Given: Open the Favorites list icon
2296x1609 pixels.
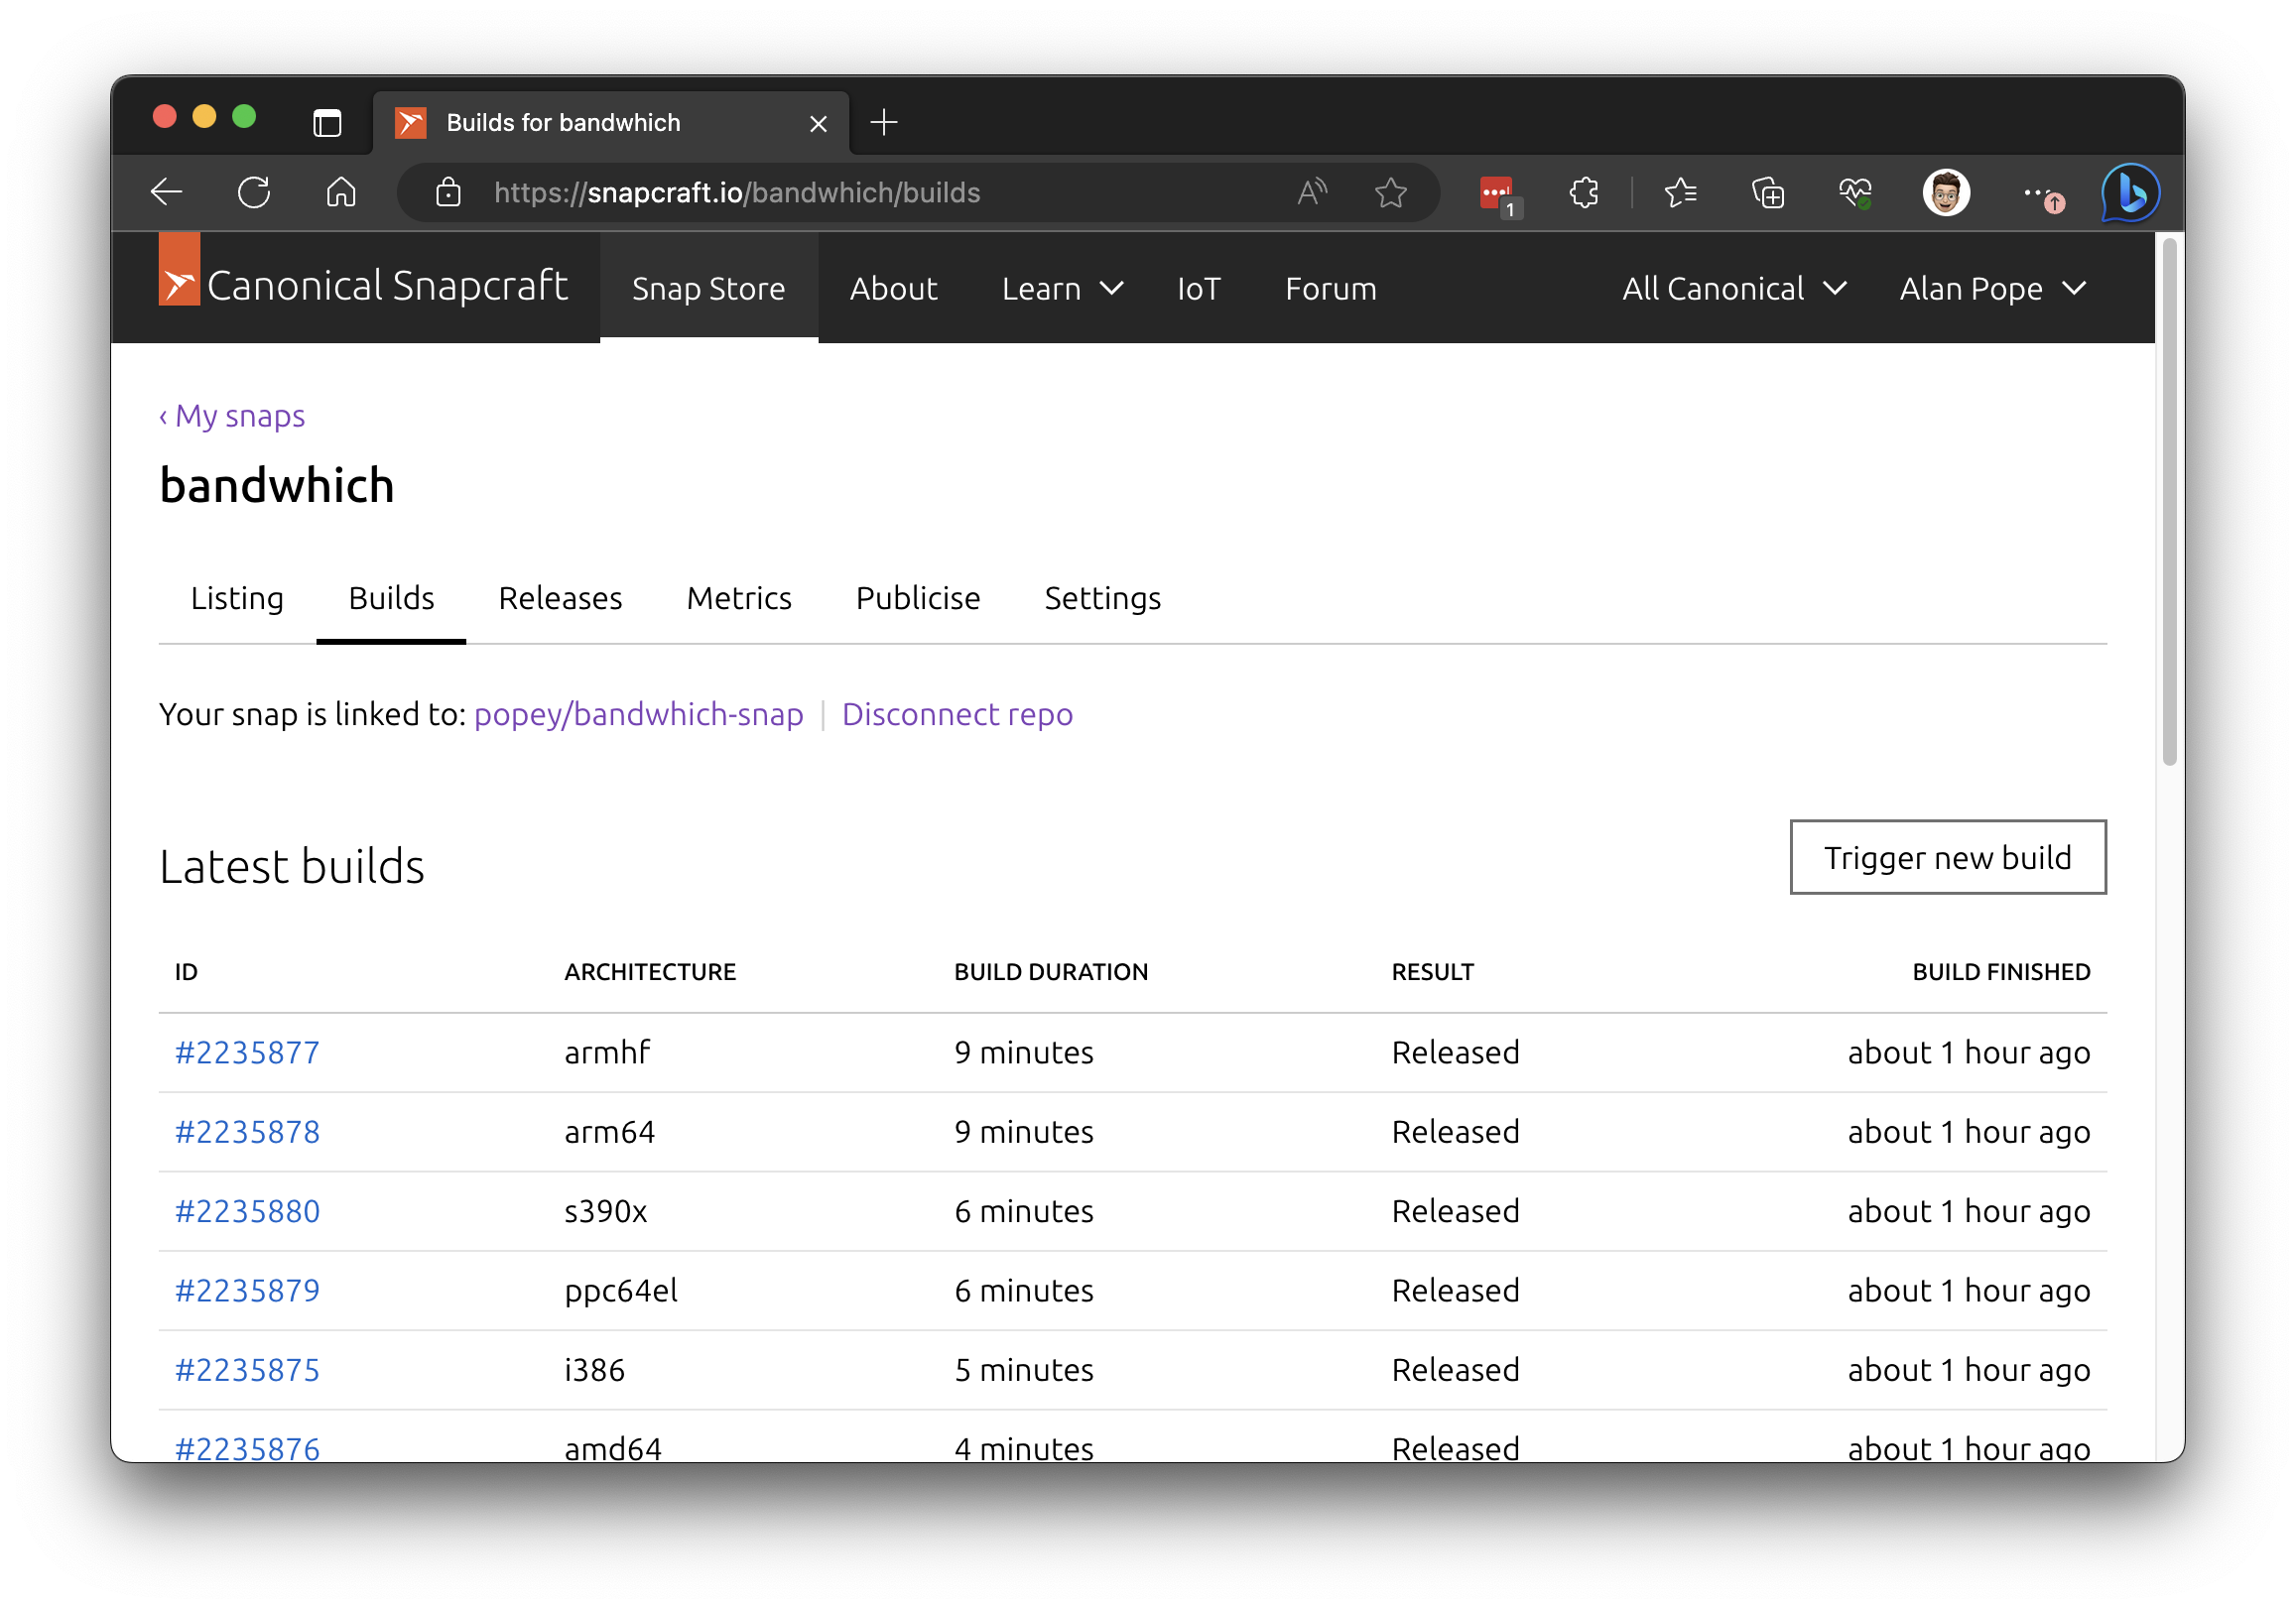Looking at the screenshot, I should pyautogui.click(x=1680, y=192).
